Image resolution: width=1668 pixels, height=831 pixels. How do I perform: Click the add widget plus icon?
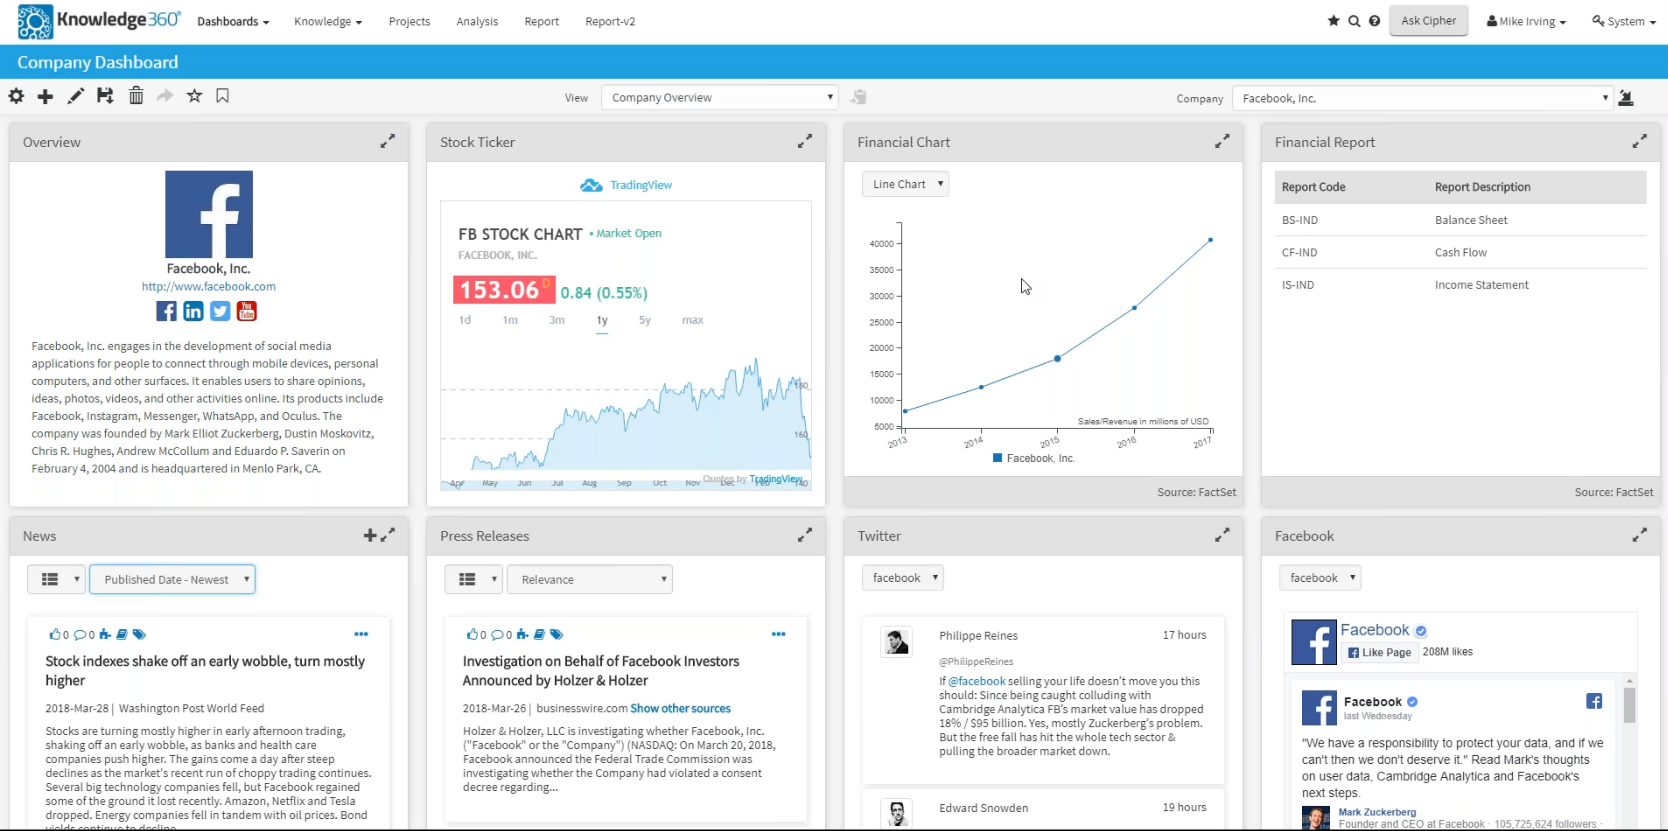[x=45, y=96]
